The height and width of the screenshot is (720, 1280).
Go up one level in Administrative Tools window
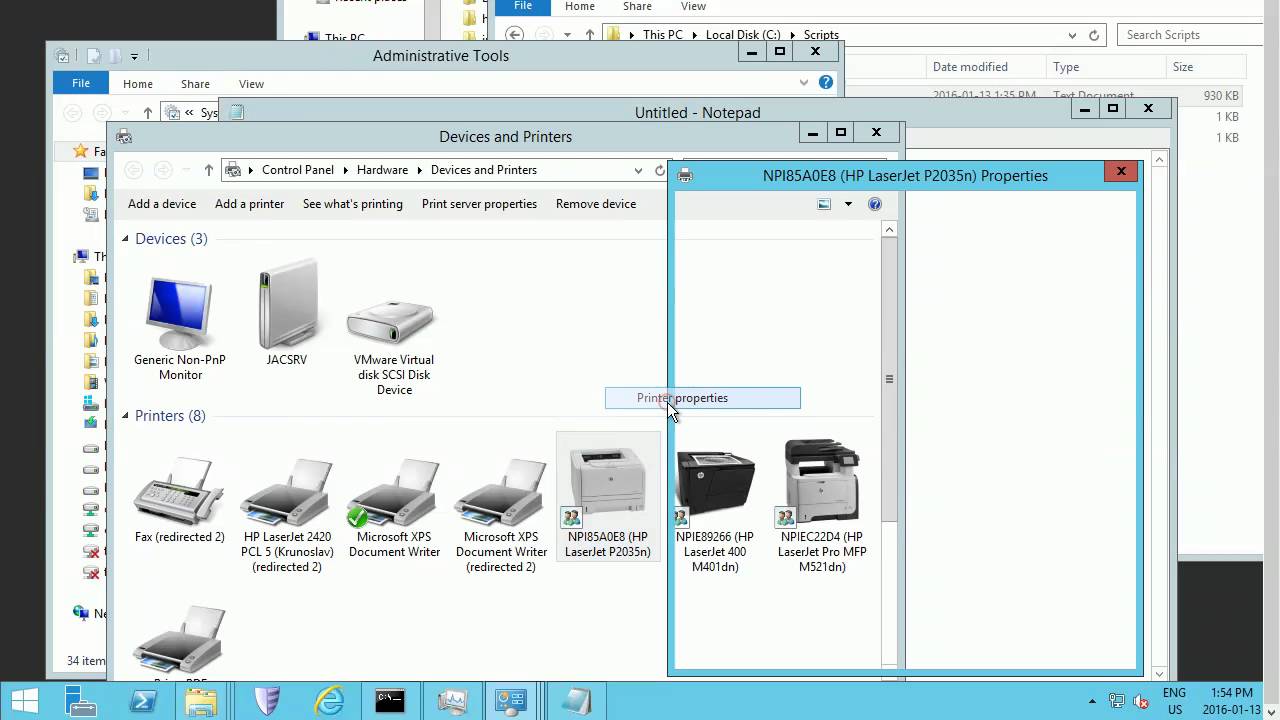point(148,113)
